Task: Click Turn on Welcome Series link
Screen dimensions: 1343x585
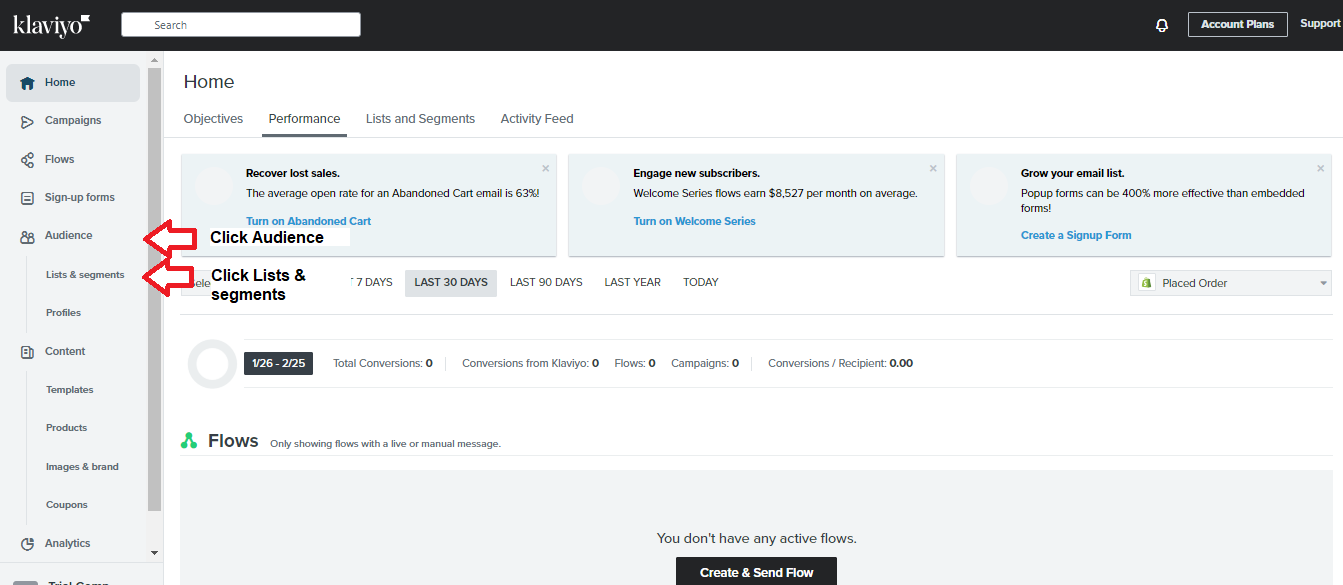Action: click(694, 221)
